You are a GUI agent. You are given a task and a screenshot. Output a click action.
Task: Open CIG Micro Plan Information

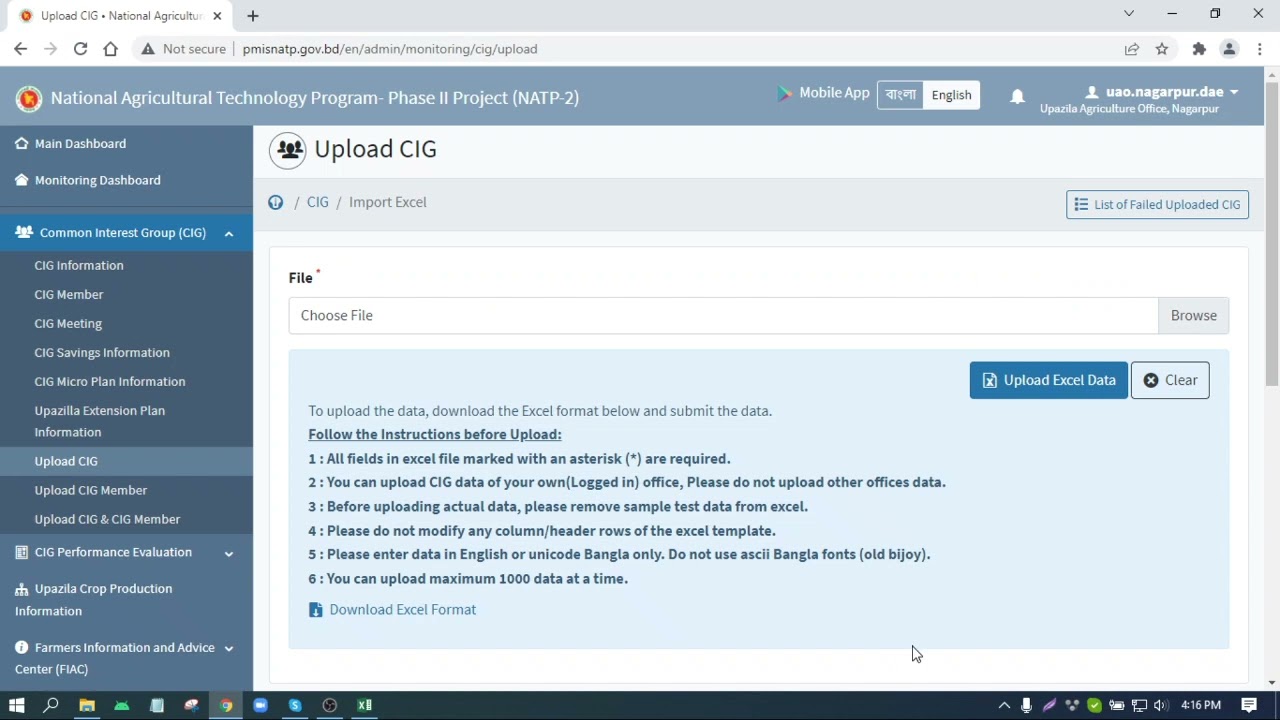point(110,381)
